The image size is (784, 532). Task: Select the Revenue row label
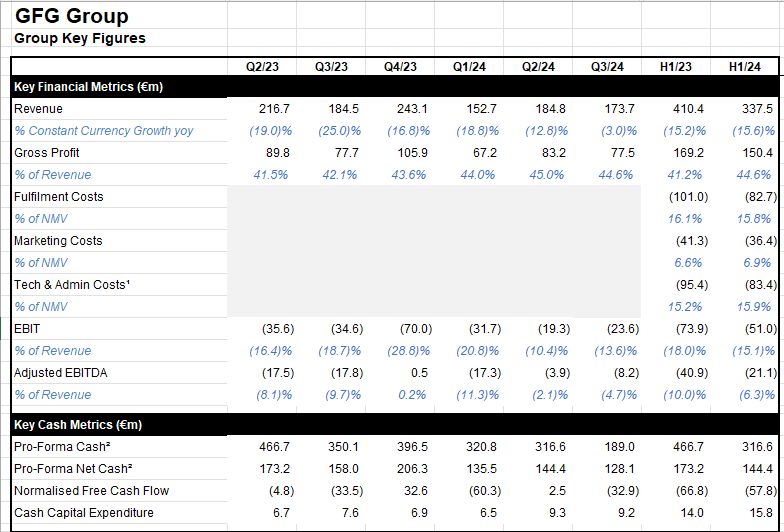click(38, 109)
